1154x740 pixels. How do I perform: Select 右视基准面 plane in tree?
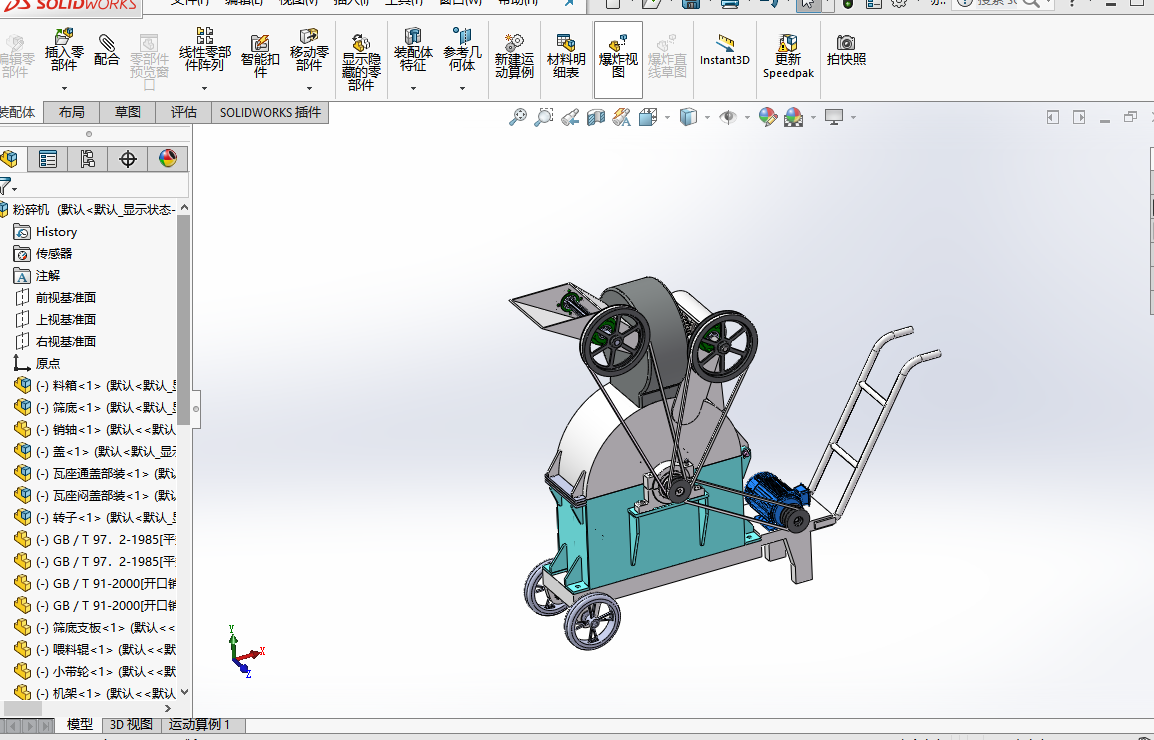(x=56, y=342)
